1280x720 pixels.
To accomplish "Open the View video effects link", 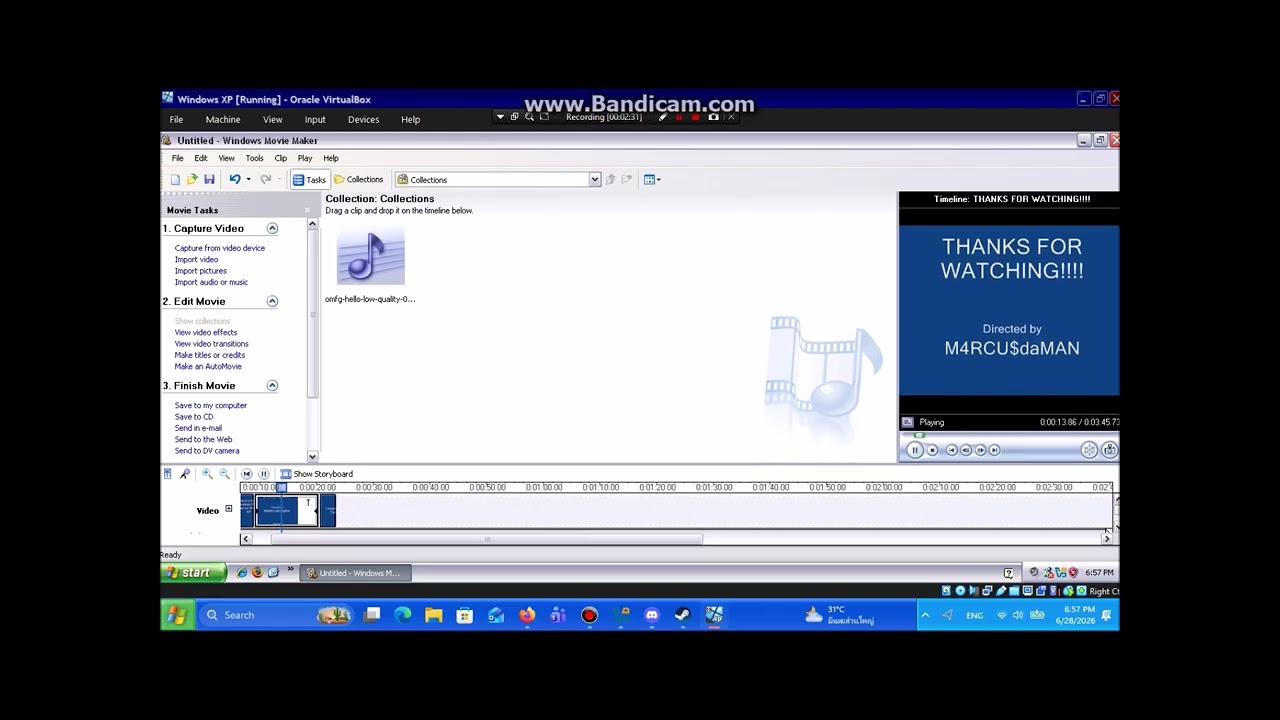I will coord(206,332).
